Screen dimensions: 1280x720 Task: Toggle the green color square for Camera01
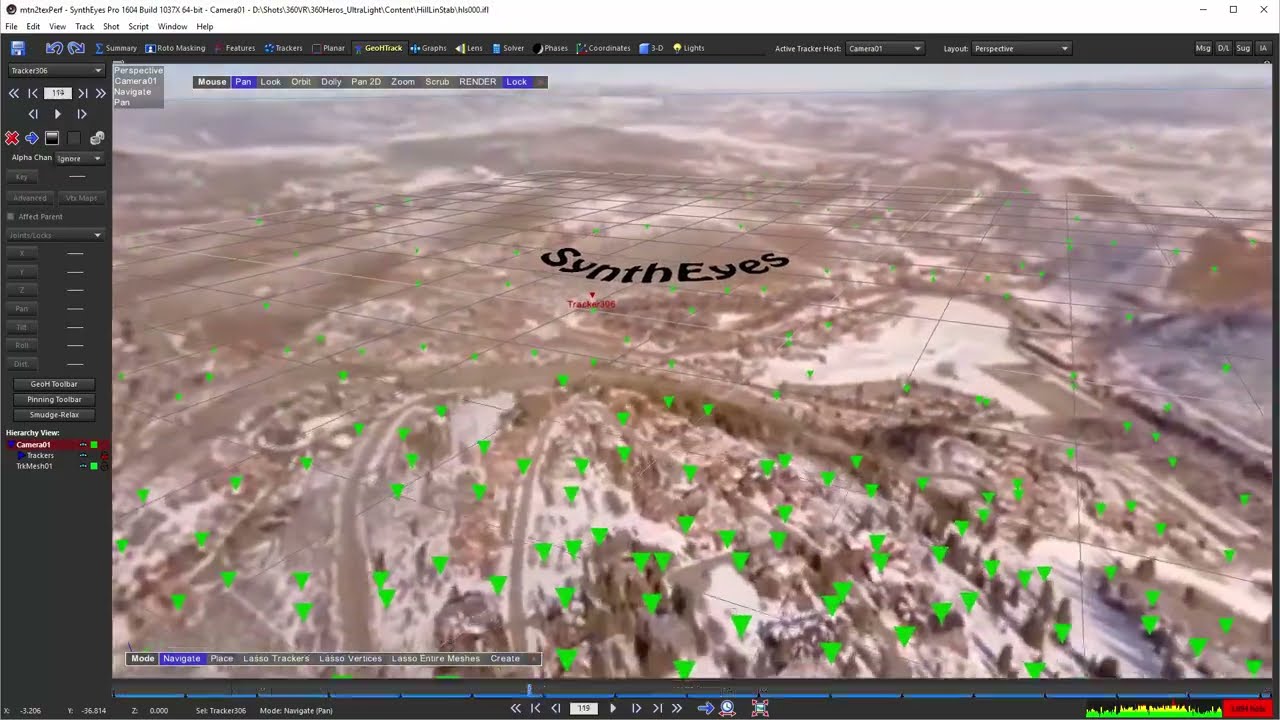[x=94, y=445]
